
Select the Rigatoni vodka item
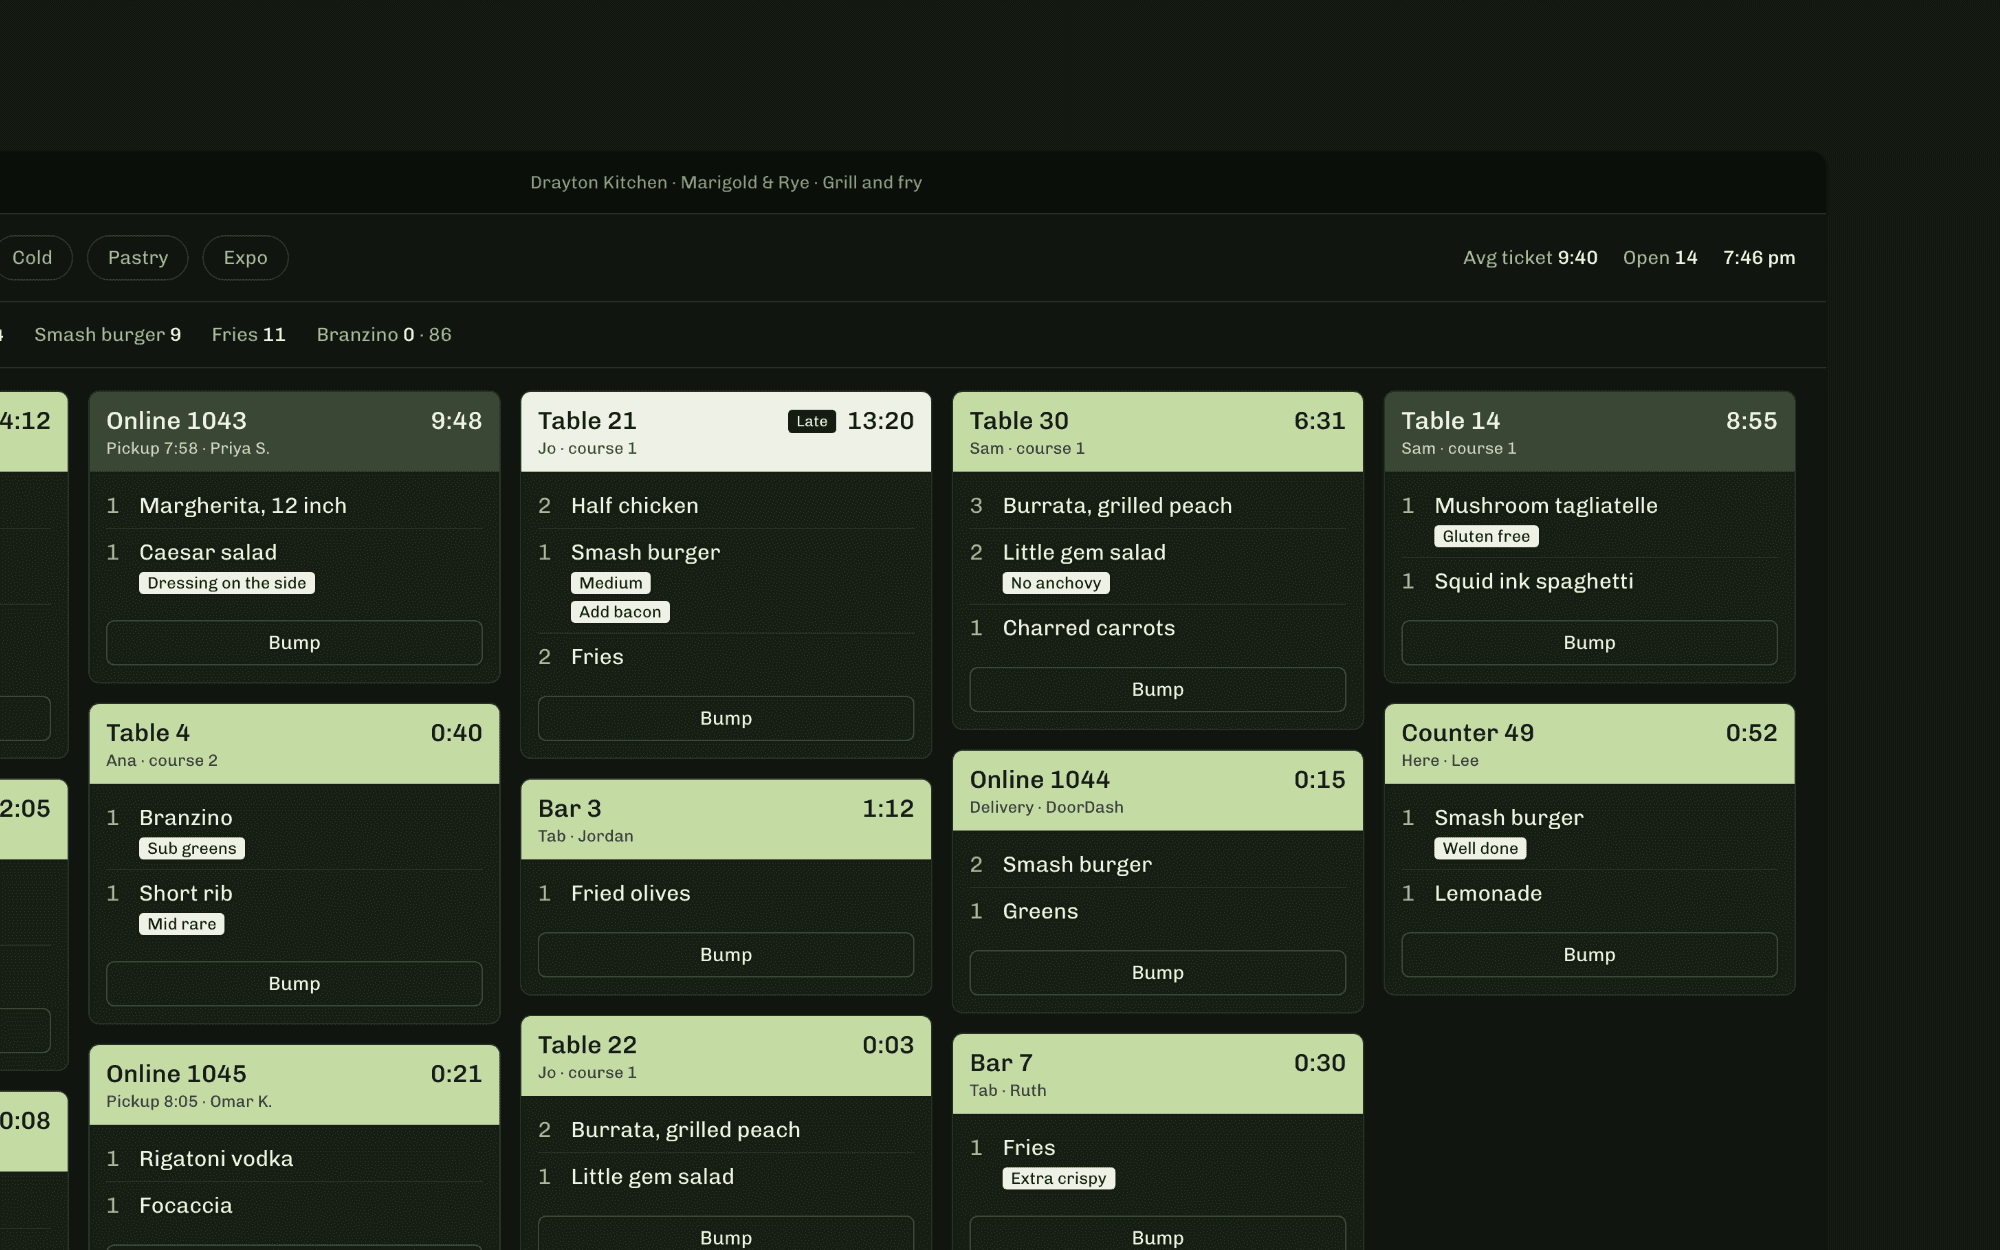point(294,1159)
